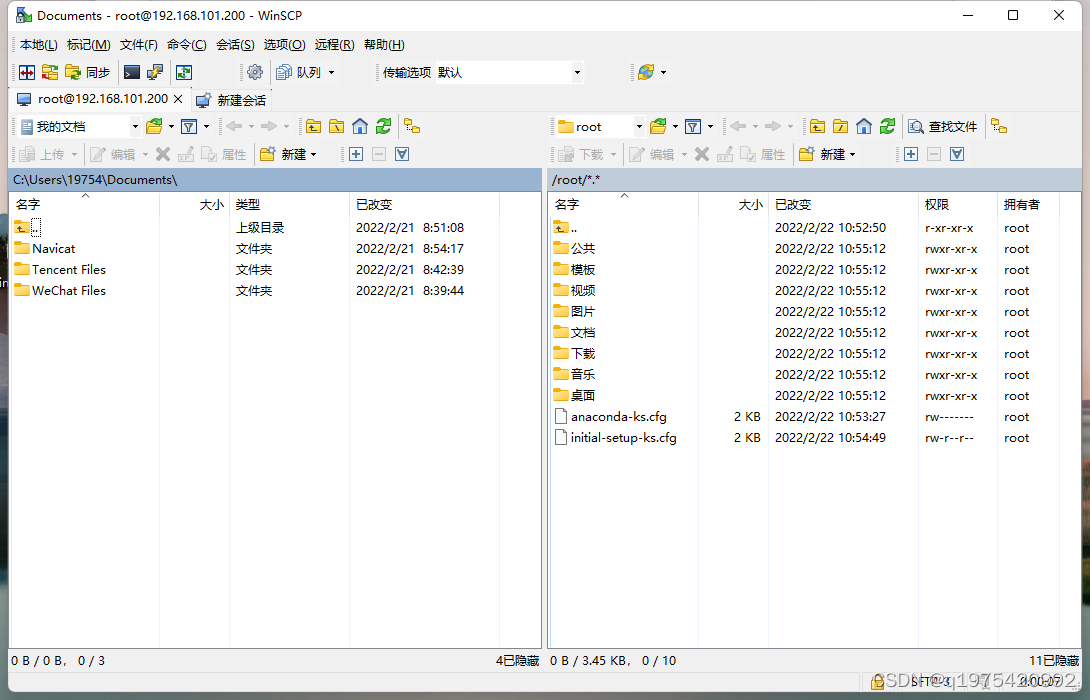The height and width of the screenshot is (700, 1090).
Task: Select the Navicat folder
Action: tap(54, 249)
